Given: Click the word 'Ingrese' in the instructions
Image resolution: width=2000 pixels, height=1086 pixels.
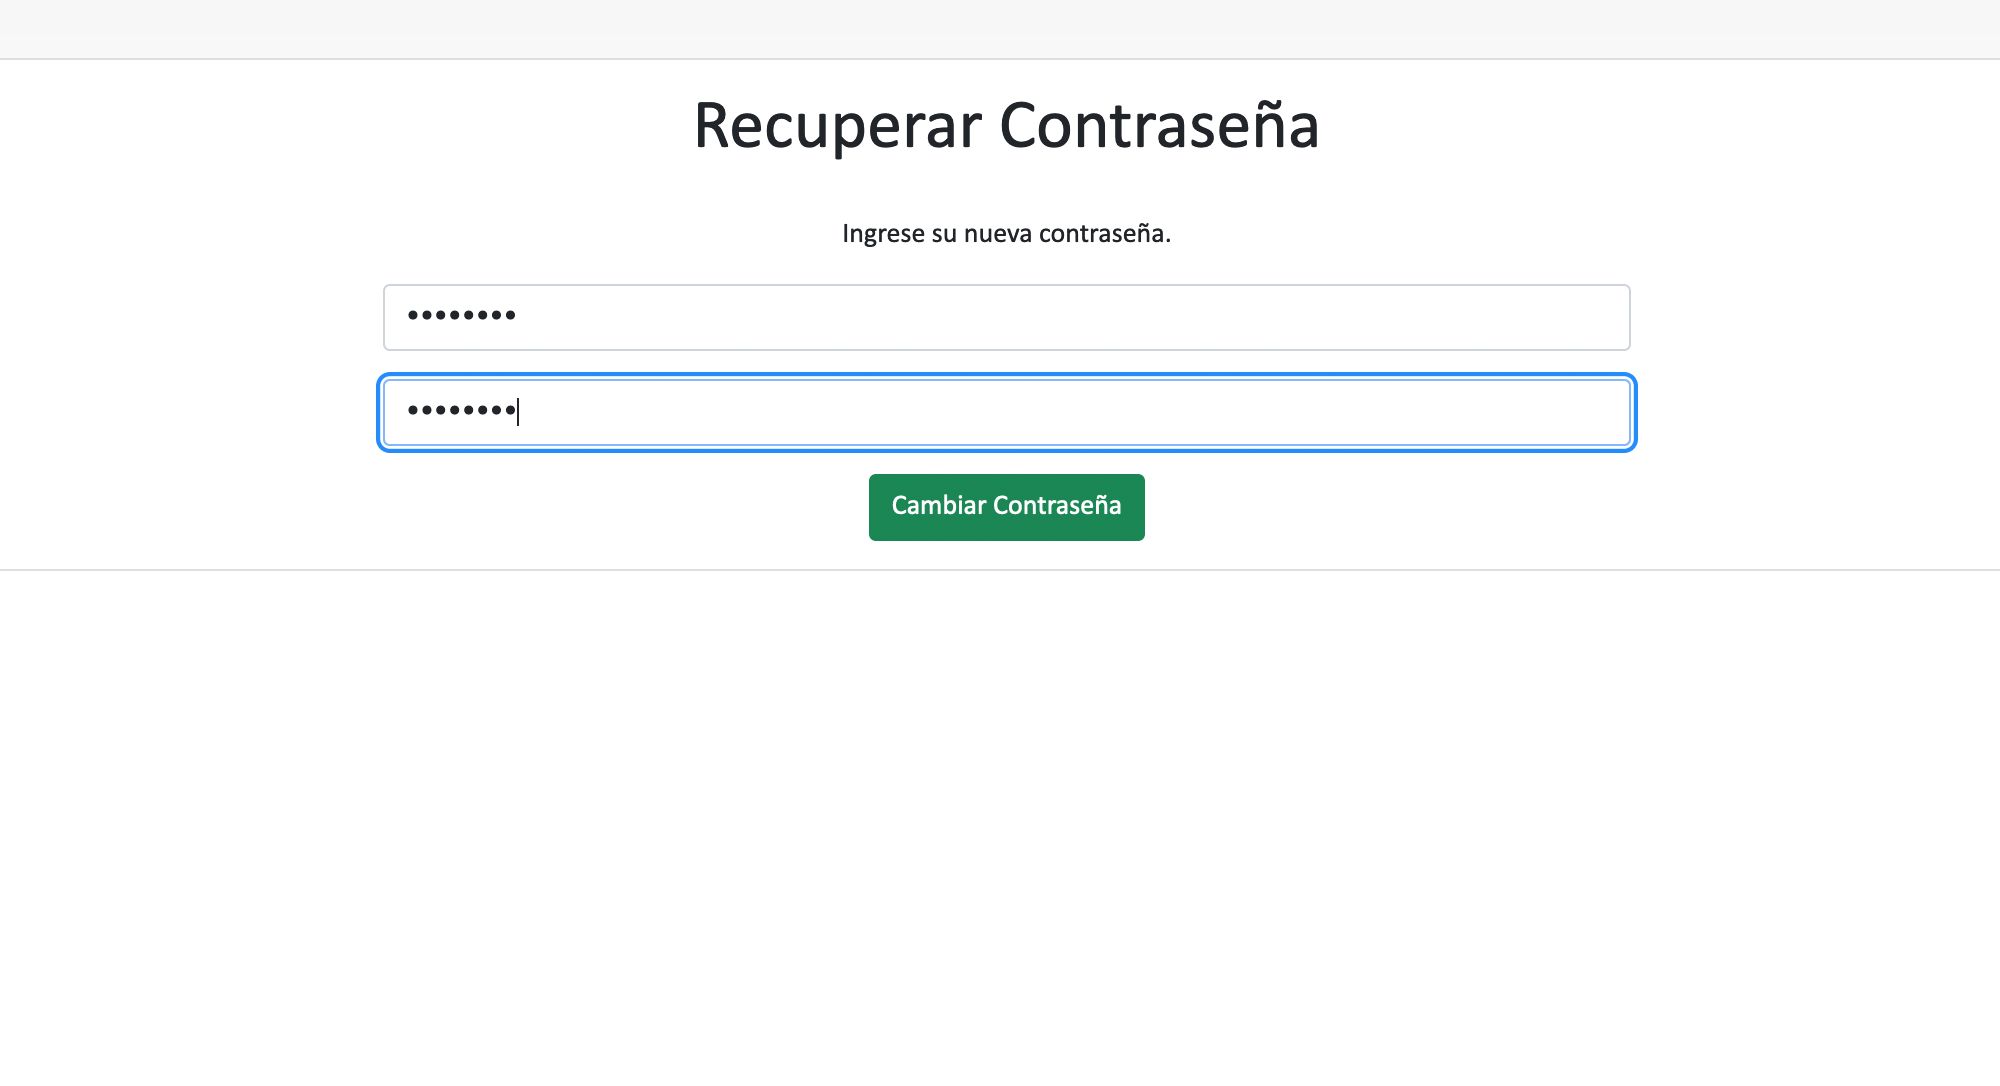Looking at the screenshot, I should coord(883,234).
